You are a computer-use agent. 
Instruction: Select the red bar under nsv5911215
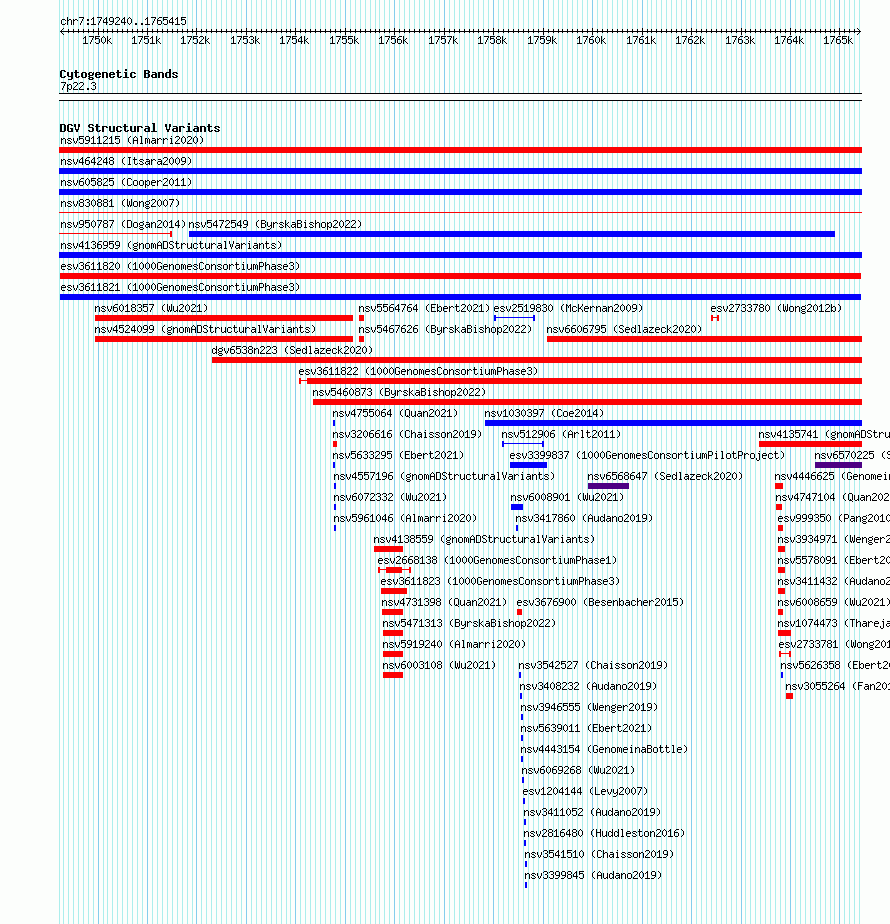pos(460,150)
